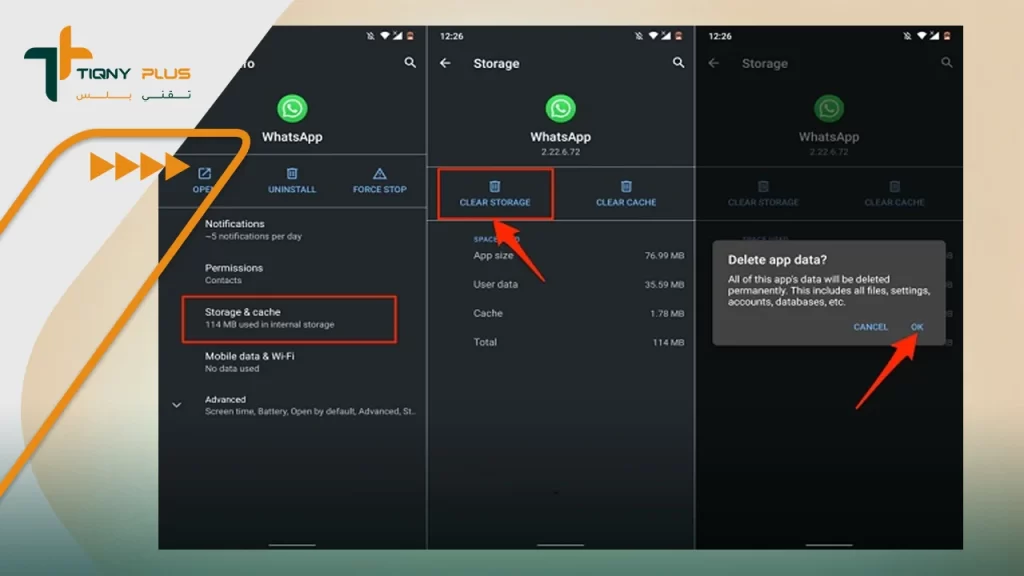1024x576 pixels.
Task: Tap the muted notification bell in the middle status bar
Action: click(x=638, y=36)
